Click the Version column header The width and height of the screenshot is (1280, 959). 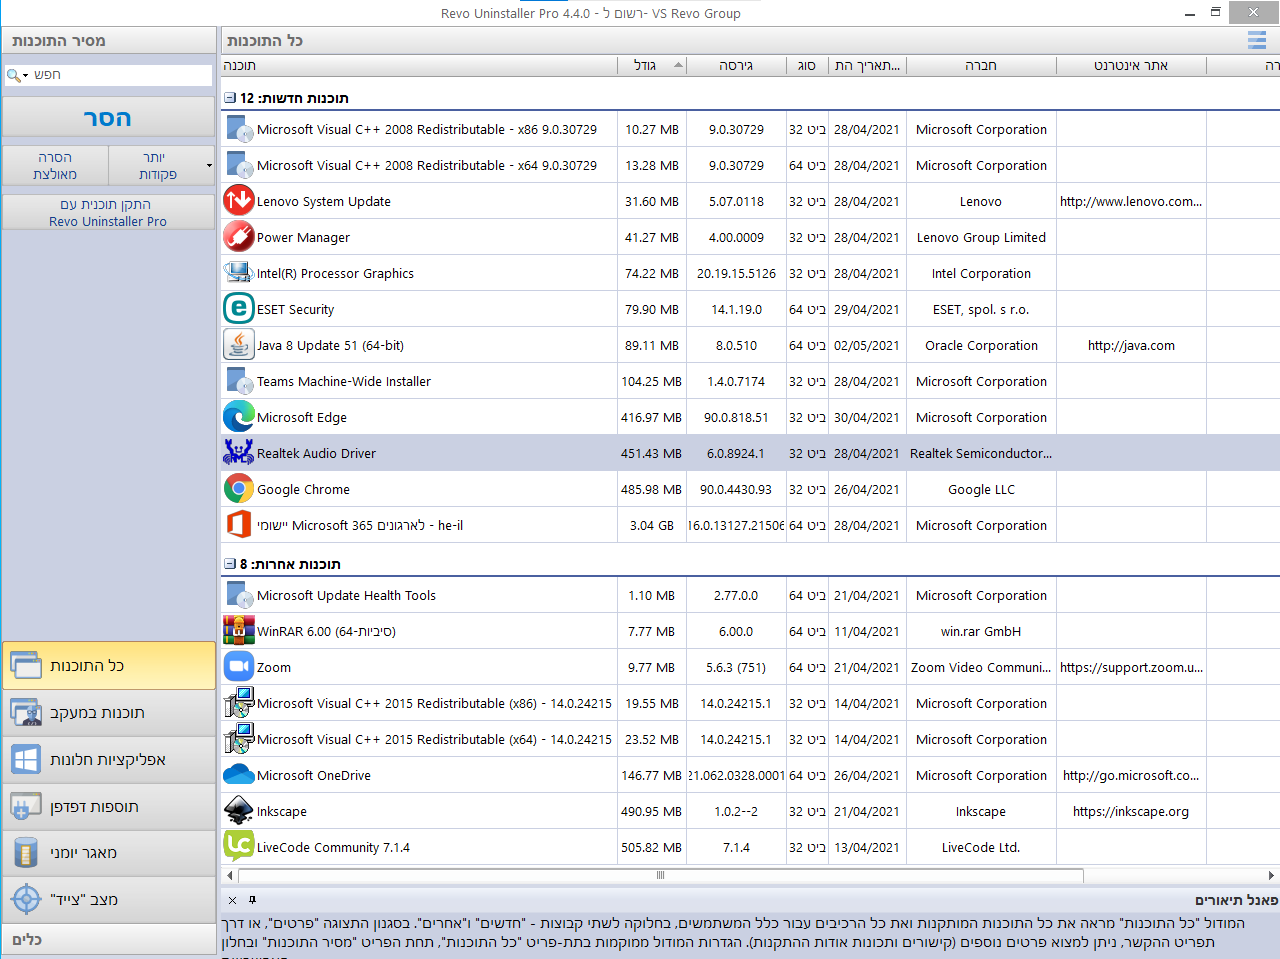pos(736,65)
